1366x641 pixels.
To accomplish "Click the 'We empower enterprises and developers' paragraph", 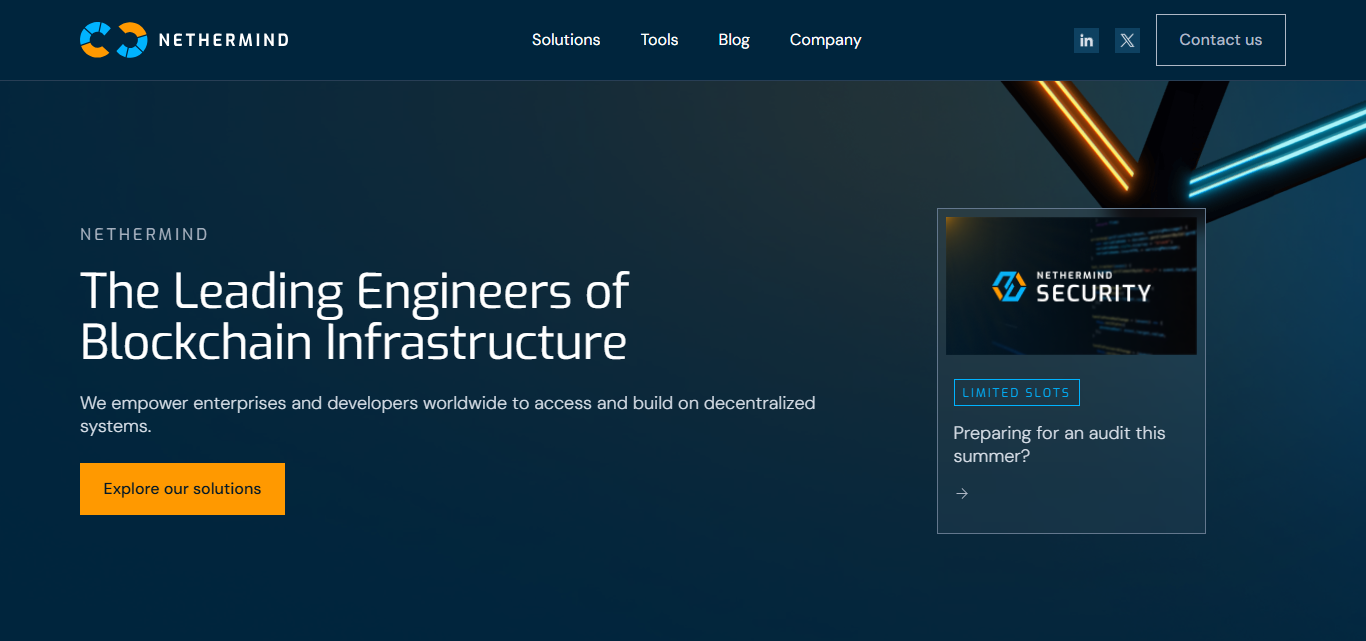I will click(448, 414).
